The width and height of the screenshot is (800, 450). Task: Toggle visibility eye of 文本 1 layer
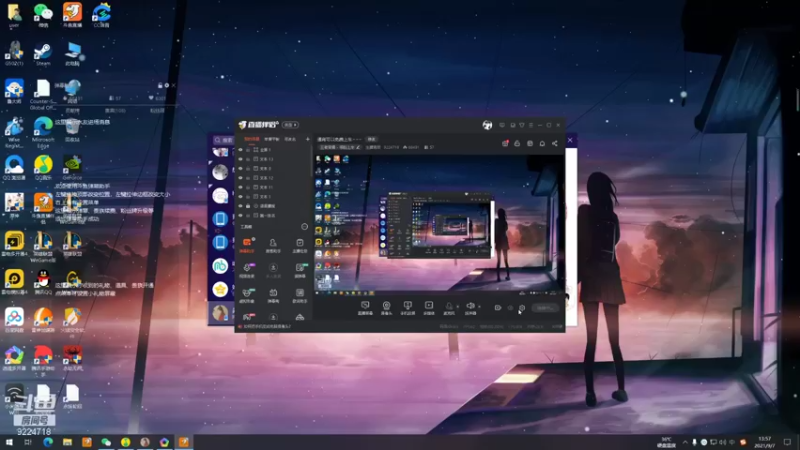(241, 196)
